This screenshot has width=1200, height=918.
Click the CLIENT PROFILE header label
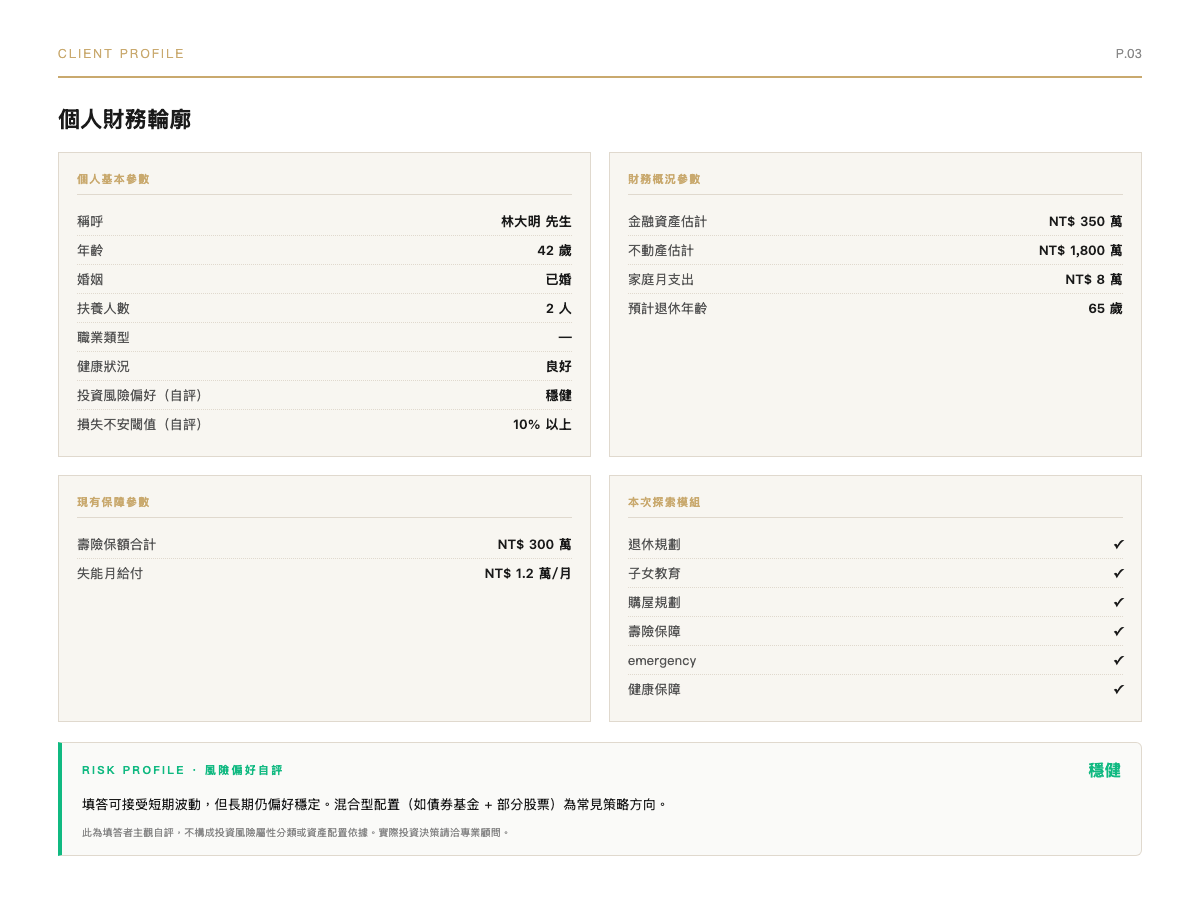(121, 54)
